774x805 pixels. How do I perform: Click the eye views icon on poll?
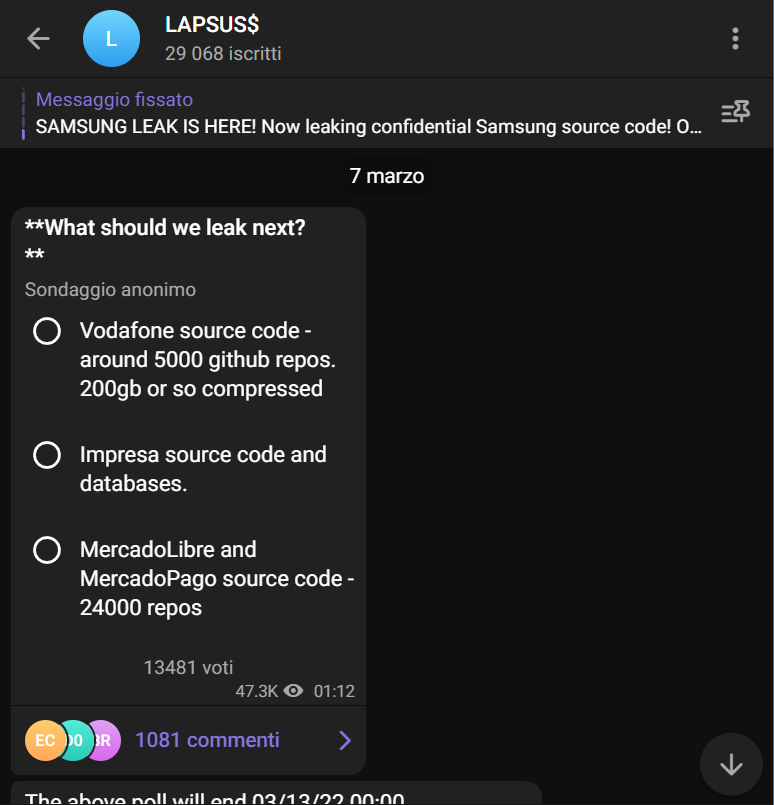pos(293,691)
